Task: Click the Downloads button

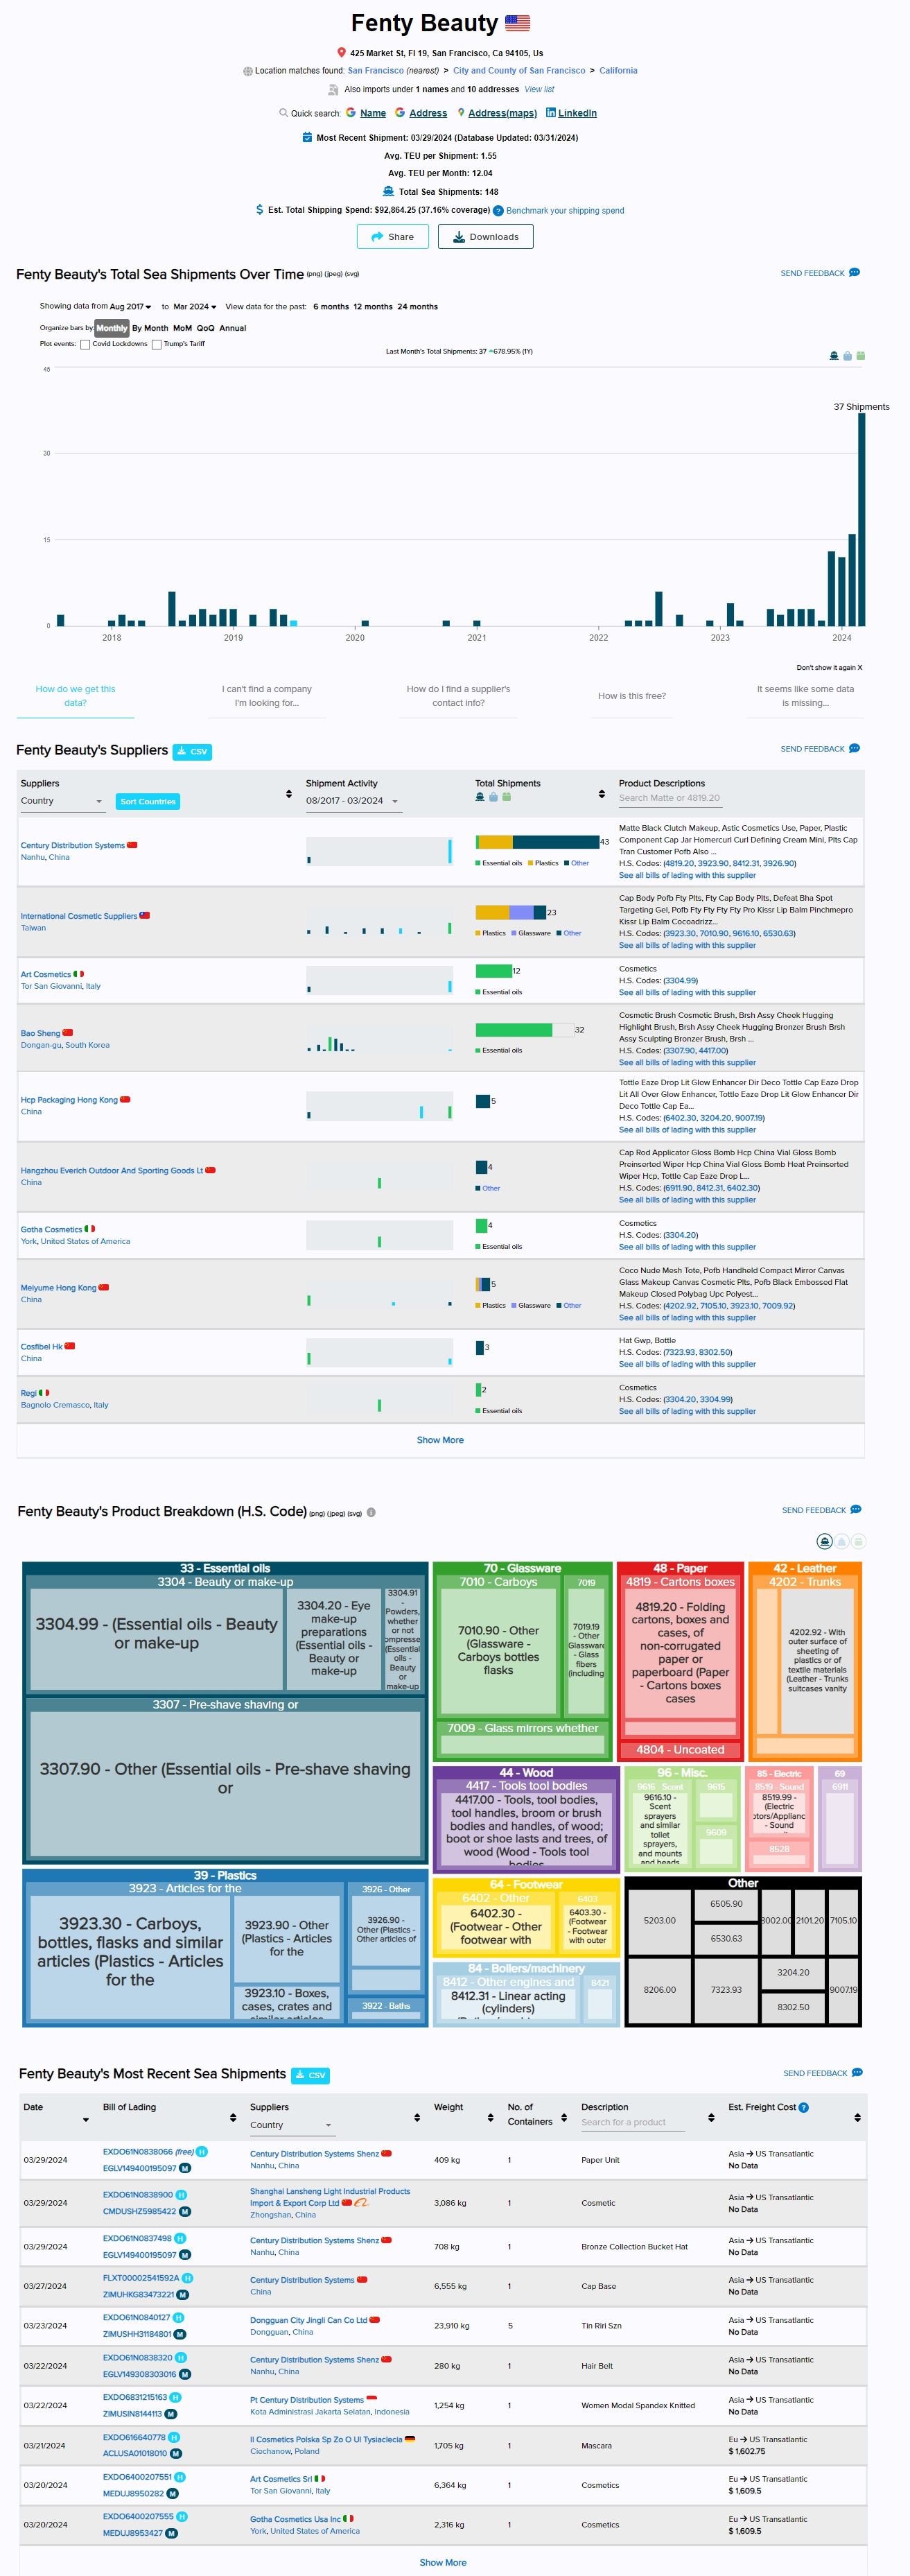Action: pyautogui.click(x=486, y=237)
